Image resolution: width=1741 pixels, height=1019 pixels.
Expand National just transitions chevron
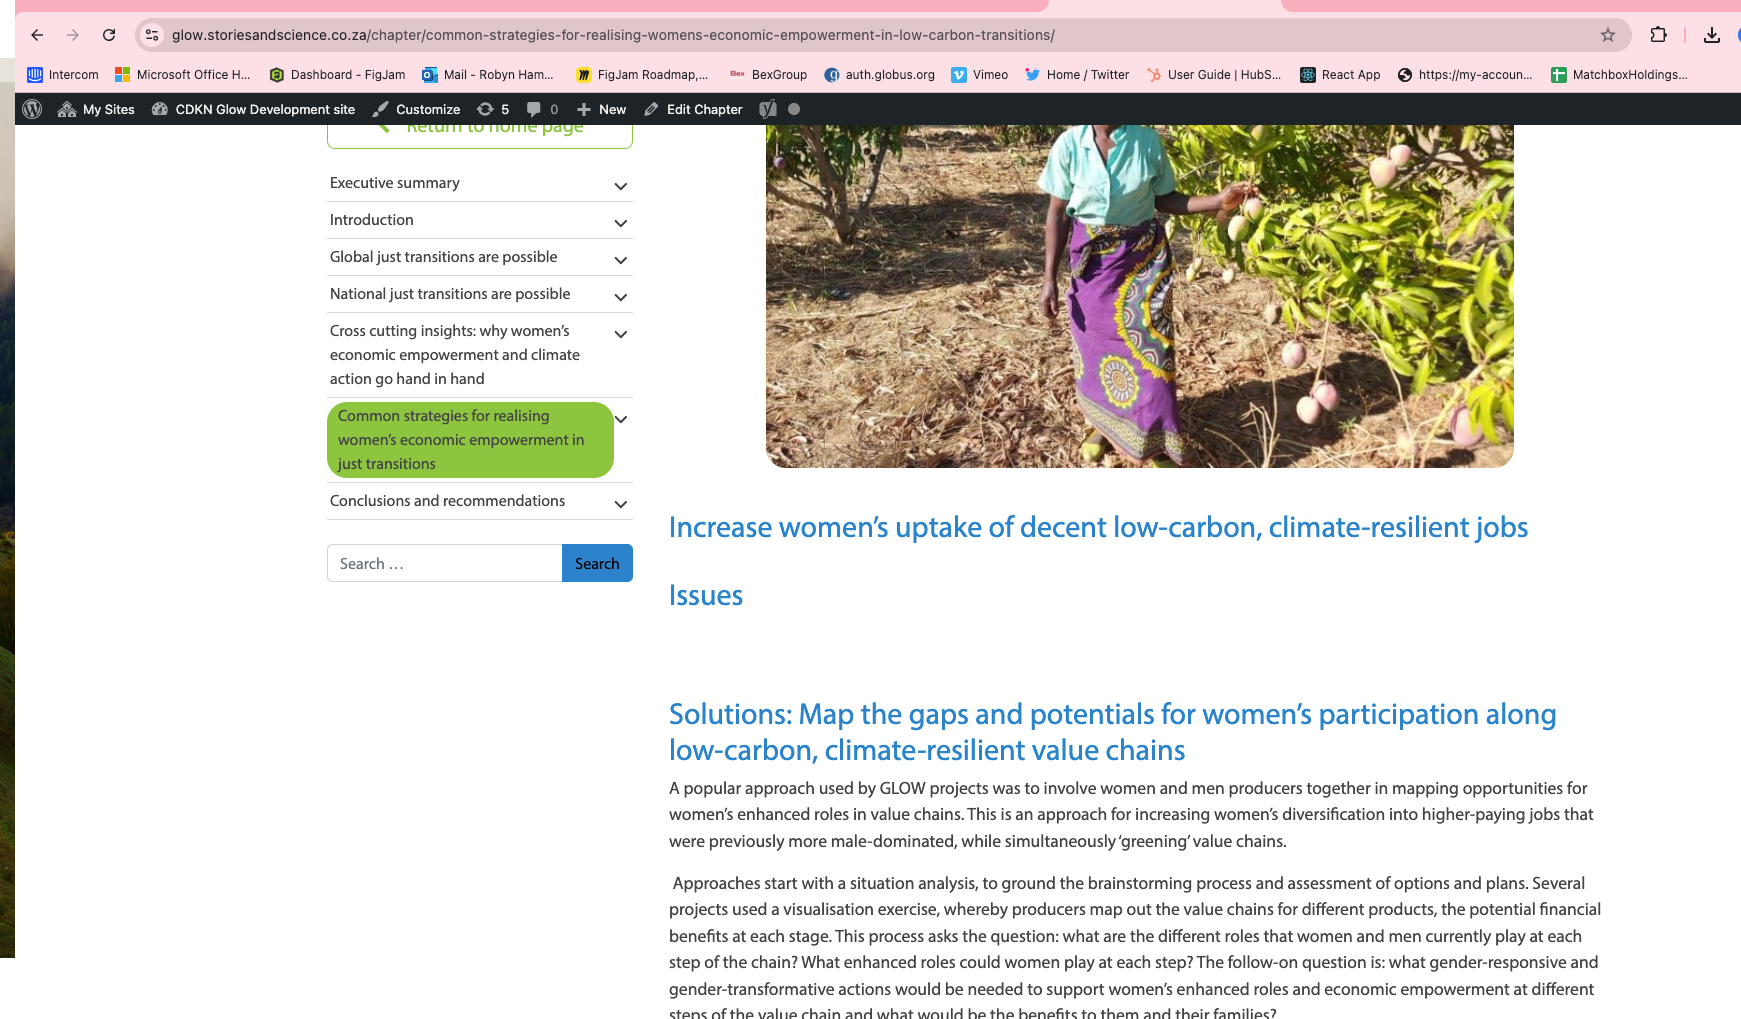click(x=620, y=297)
